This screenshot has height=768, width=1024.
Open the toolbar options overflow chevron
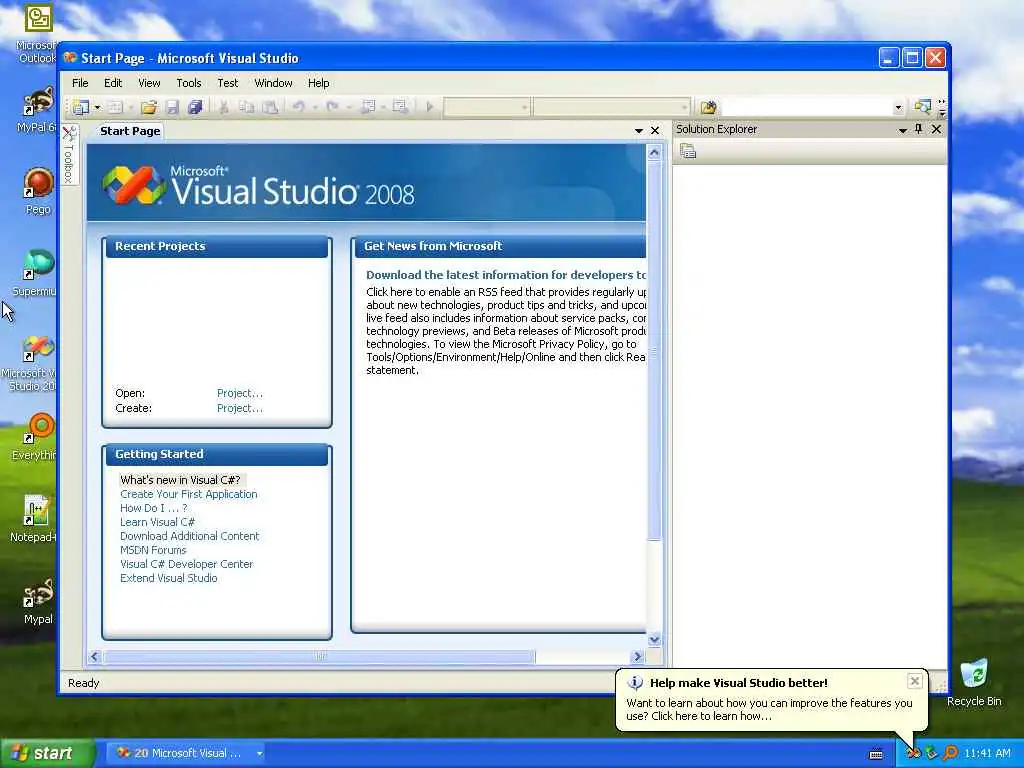click(x=942, y=108)
